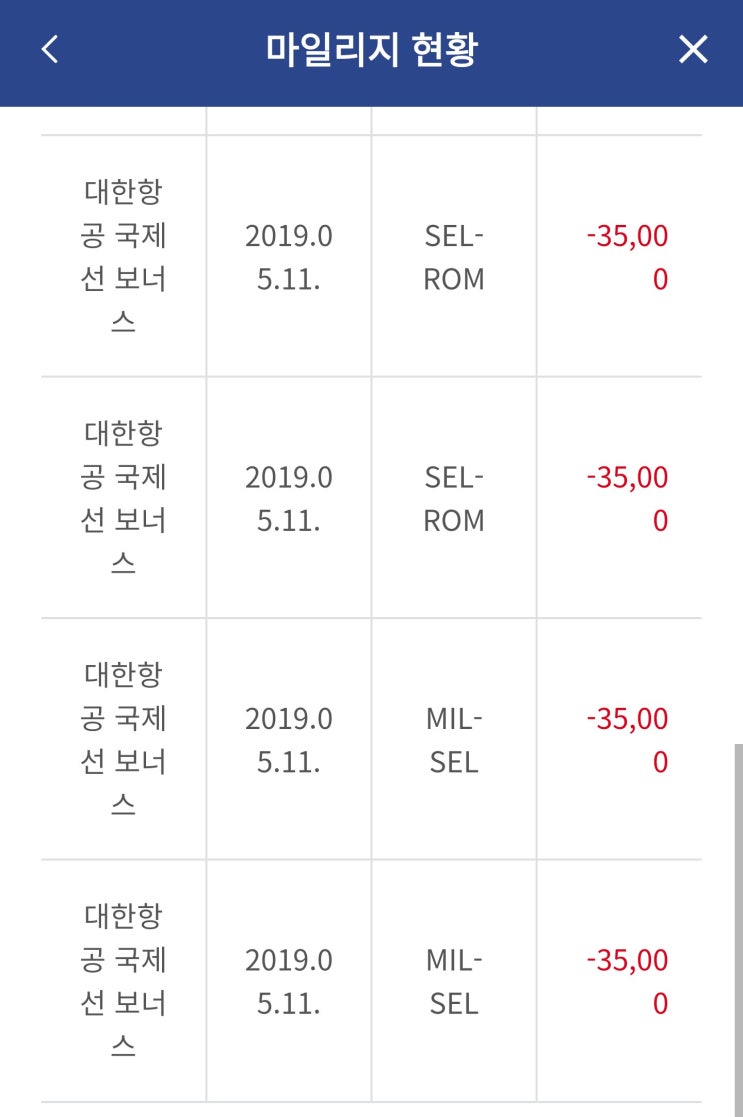Image resolution: width=743 pixels, height=1117 pixels.
Task: Close the 마일리지 현황 screen
Action: [693, 49]
